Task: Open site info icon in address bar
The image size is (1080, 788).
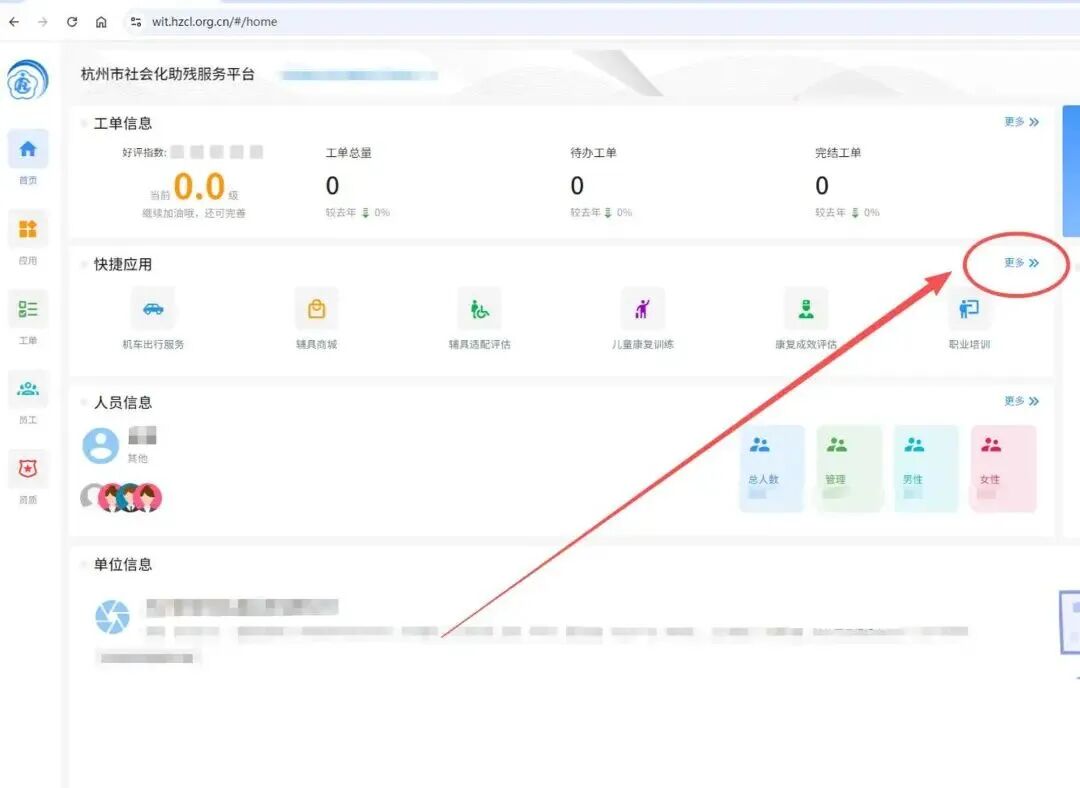Action: pyautogui.click(x=136, y=22)
